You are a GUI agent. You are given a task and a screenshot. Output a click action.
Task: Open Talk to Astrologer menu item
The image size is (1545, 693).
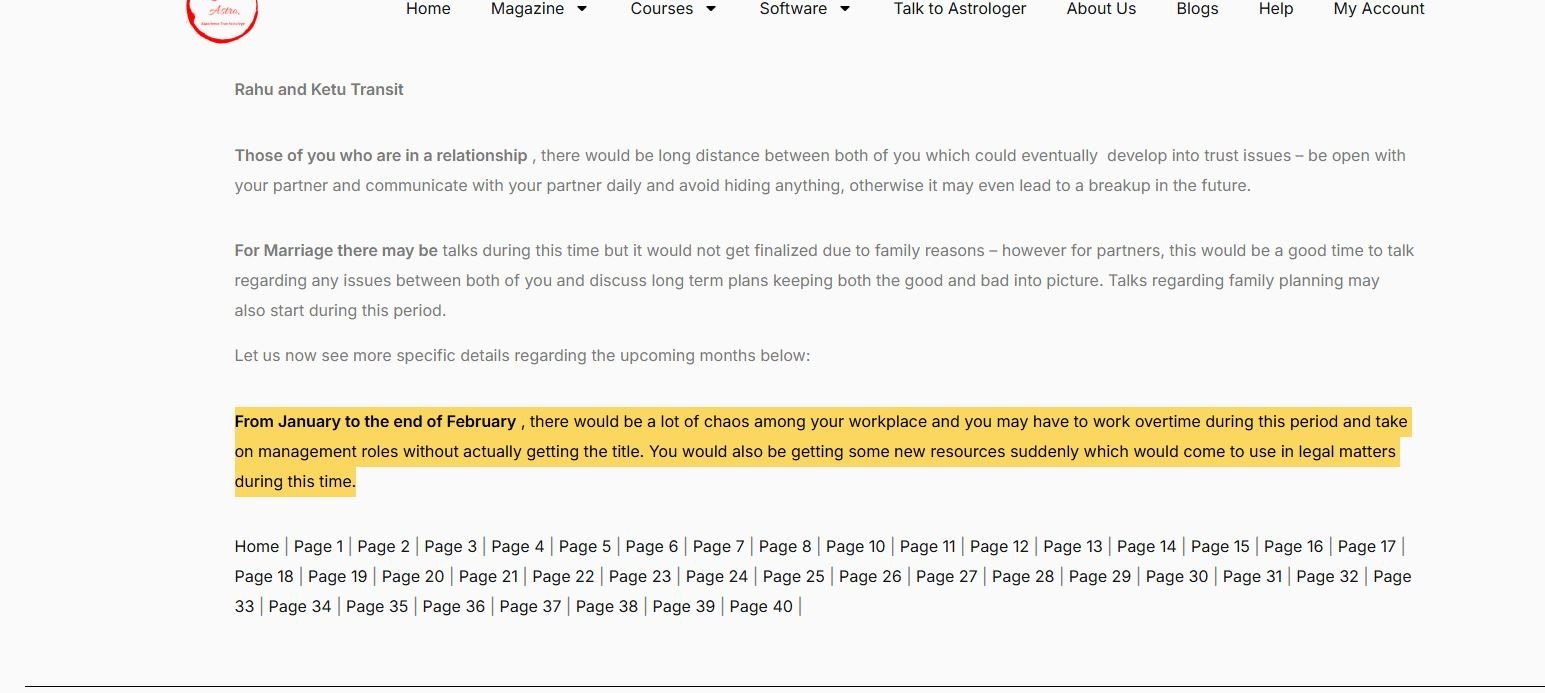click(x=959, y=9)
